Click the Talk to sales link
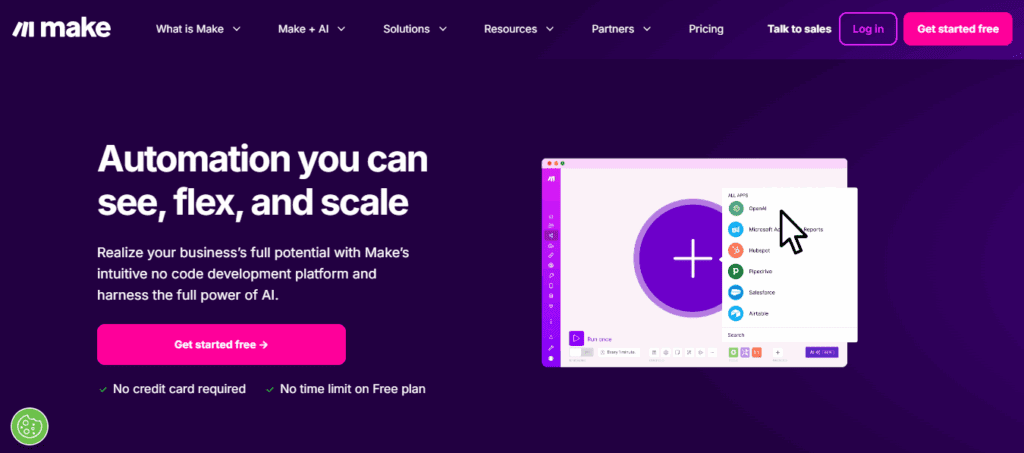 point(799,29)
